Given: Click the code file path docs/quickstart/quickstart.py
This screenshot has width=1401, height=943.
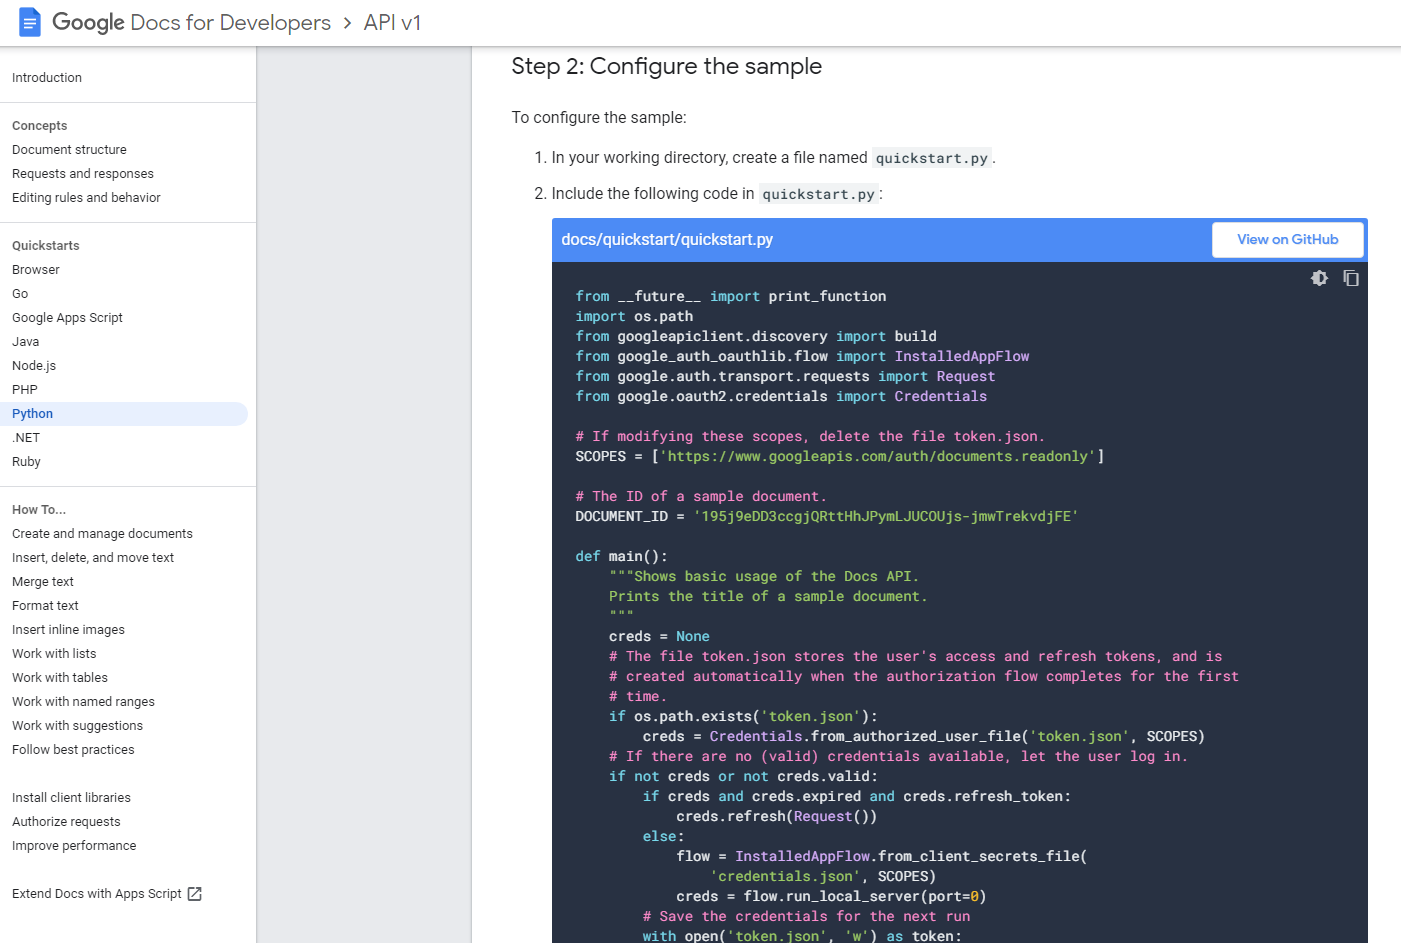Looking at the screenshot, I should 667,240.
